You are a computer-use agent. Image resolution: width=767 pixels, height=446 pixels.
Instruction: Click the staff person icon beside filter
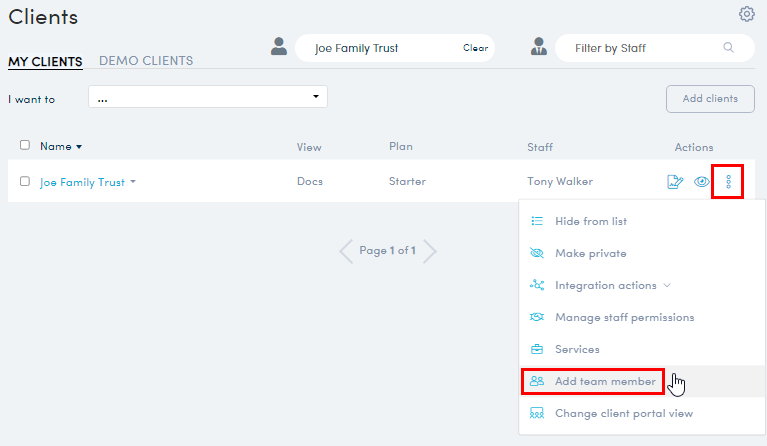coord(539,47)
